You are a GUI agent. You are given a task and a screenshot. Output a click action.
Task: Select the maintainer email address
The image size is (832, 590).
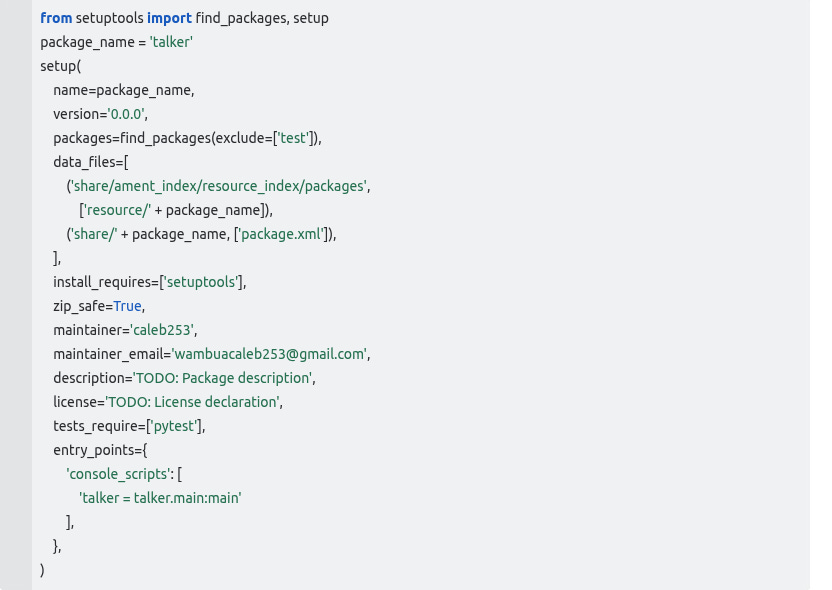pyautogui.click(x=268, y=354)
